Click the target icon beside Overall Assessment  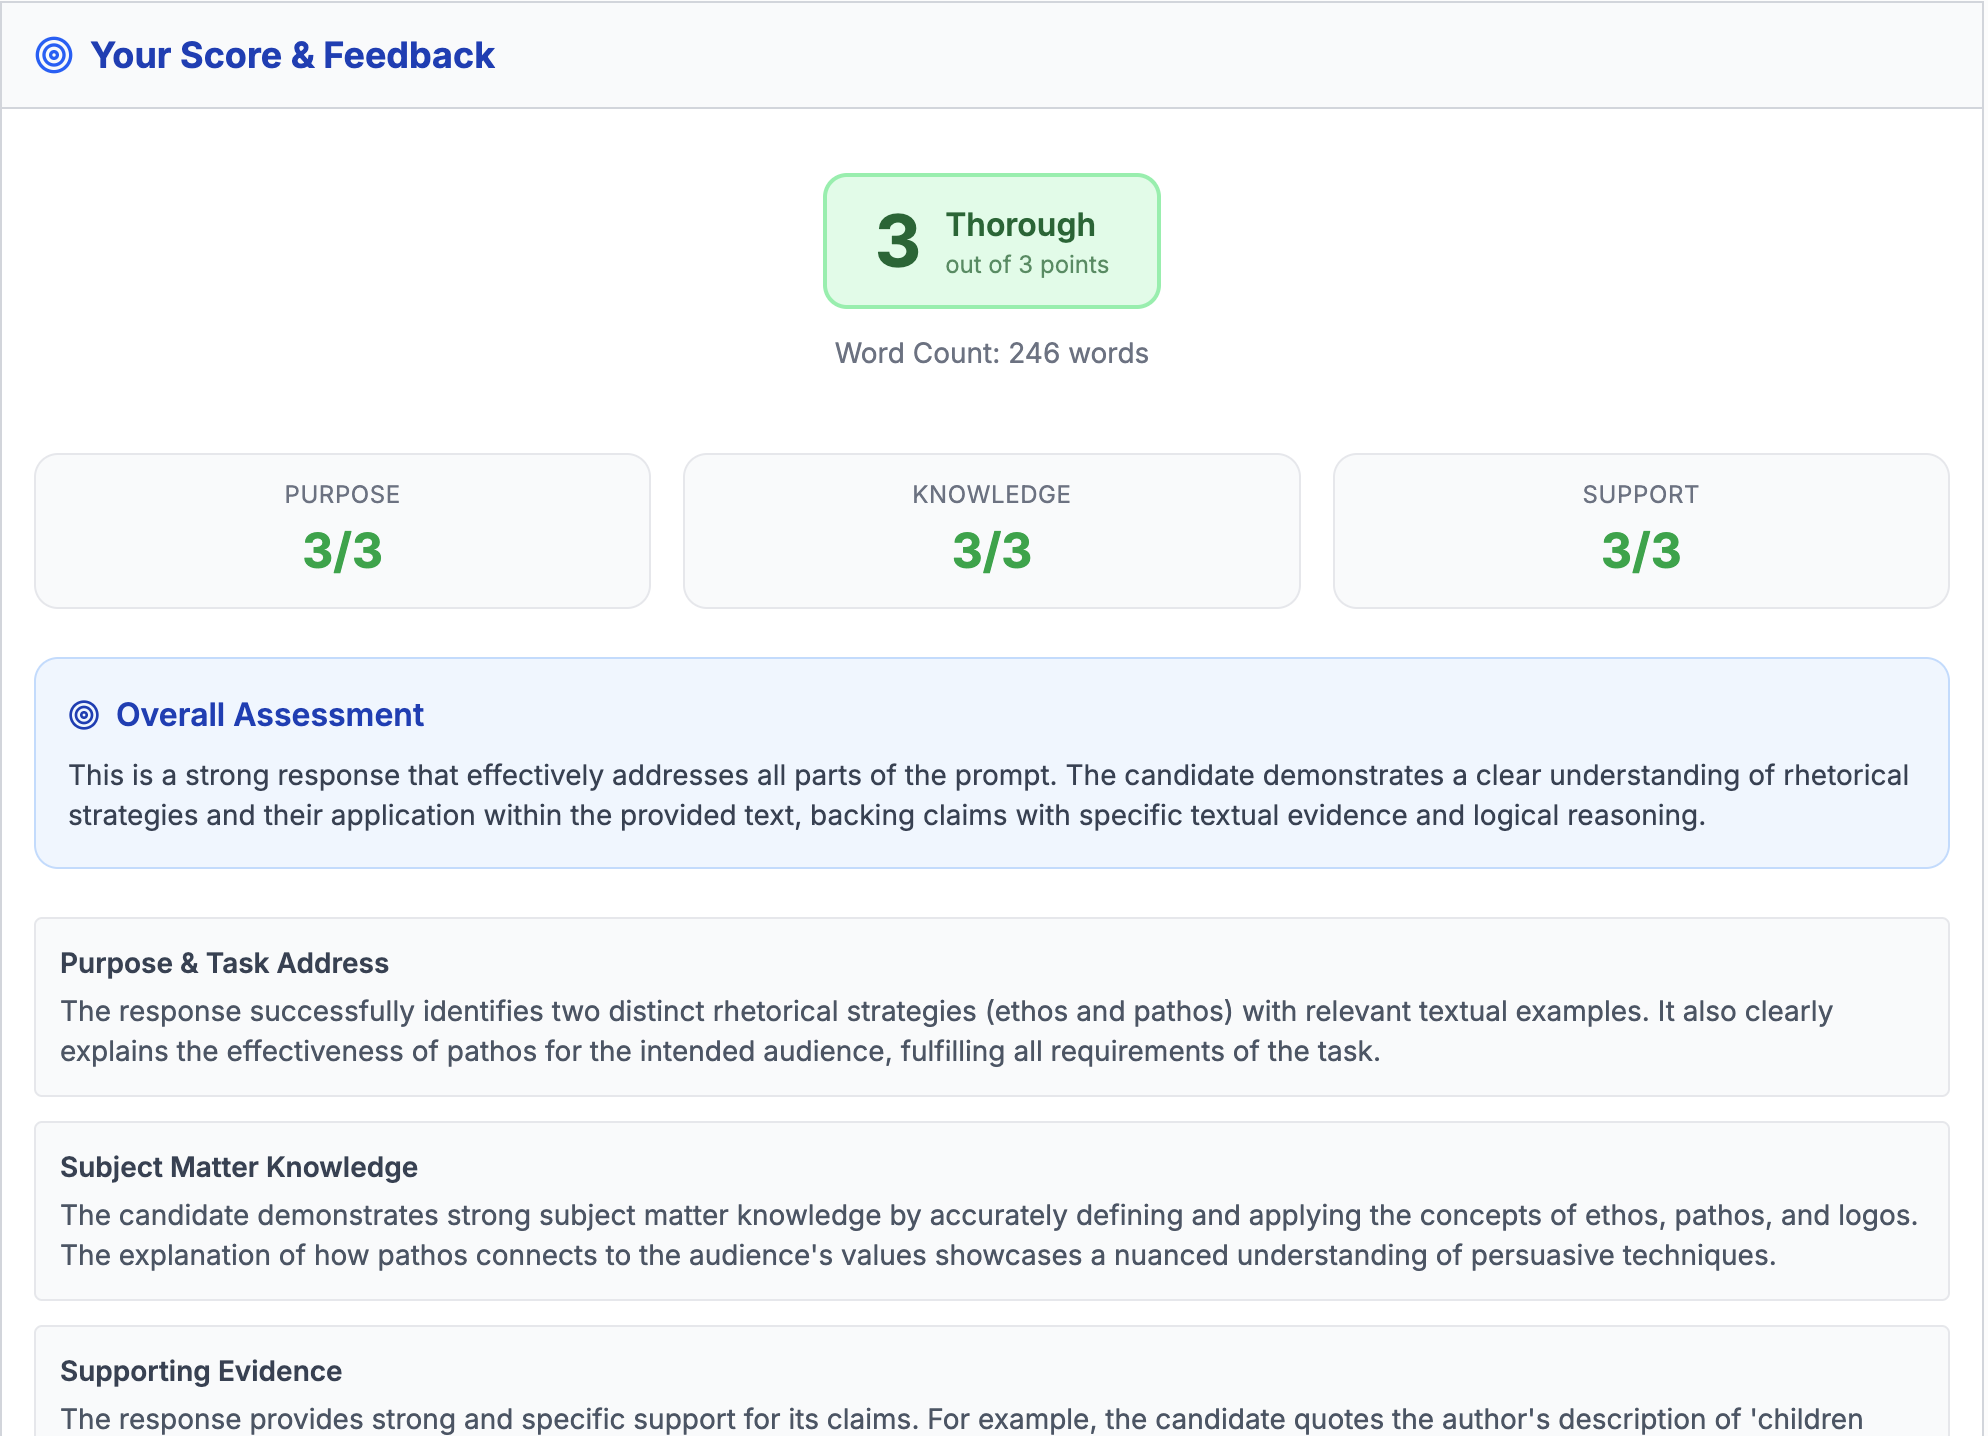point(86,714)
